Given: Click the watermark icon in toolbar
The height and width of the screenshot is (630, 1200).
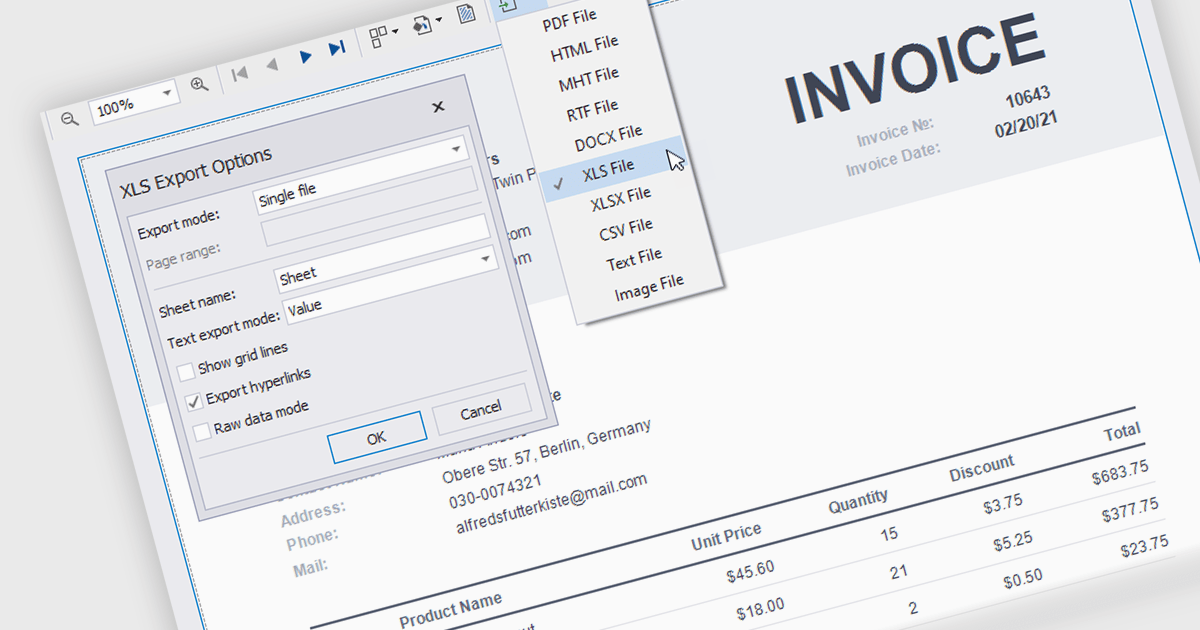Looking at the screenshot, I should pos(465,14).
